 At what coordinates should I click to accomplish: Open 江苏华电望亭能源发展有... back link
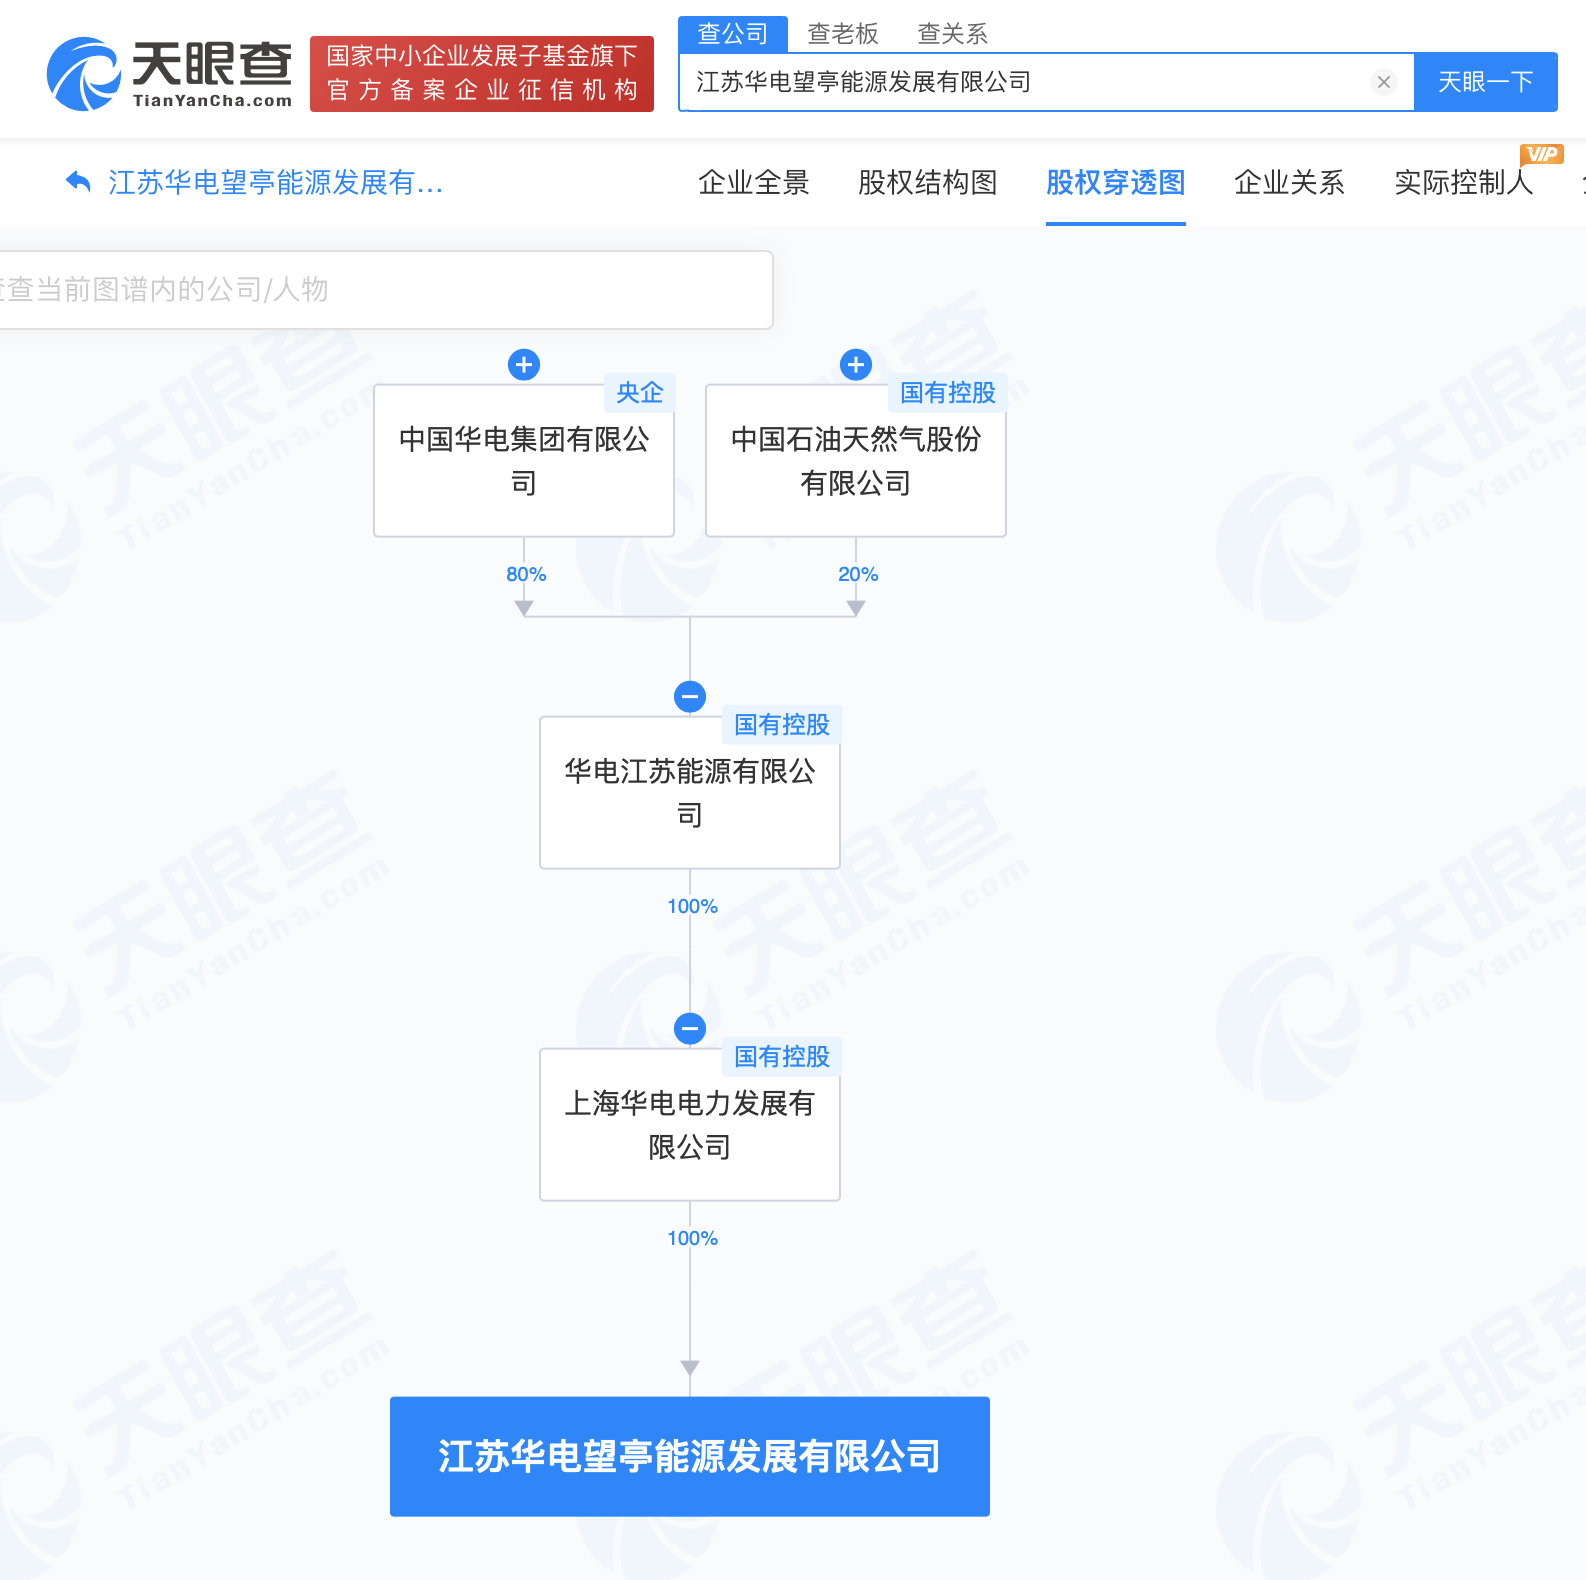[x=275, y=182]
